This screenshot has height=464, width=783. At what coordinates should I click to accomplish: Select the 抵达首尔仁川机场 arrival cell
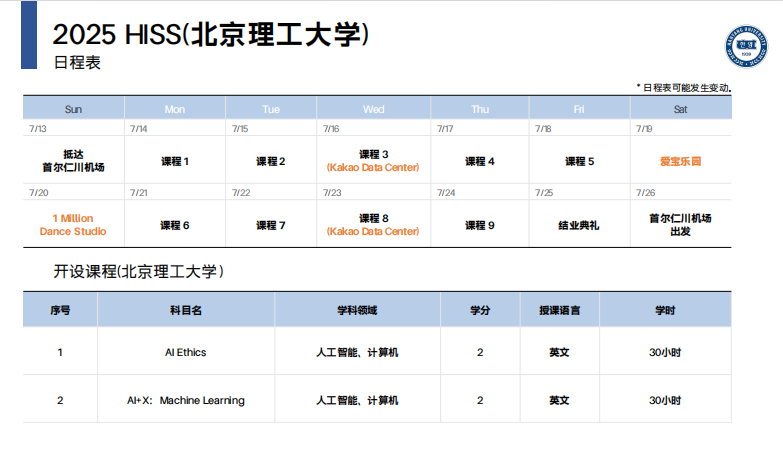tap(73, 161)
